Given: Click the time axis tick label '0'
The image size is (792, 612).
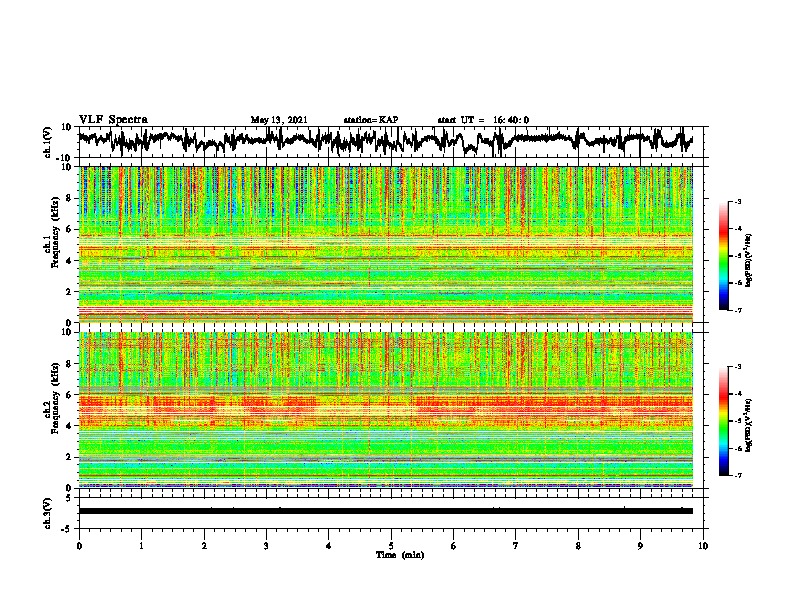Looking at the screenshot, I should click(79, 546).
